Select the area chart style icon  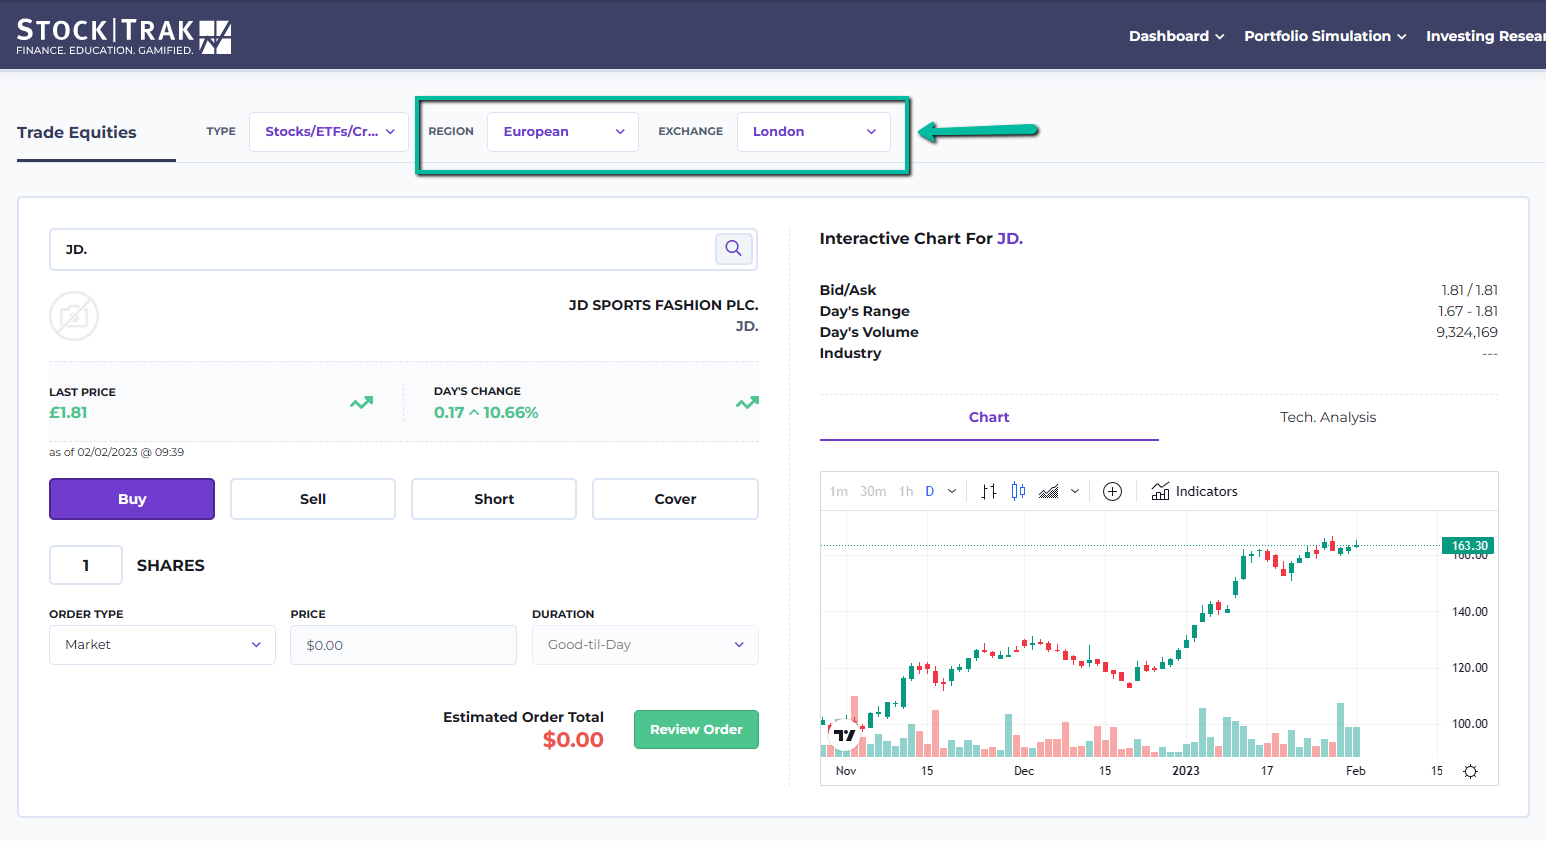pos(1048,491)
